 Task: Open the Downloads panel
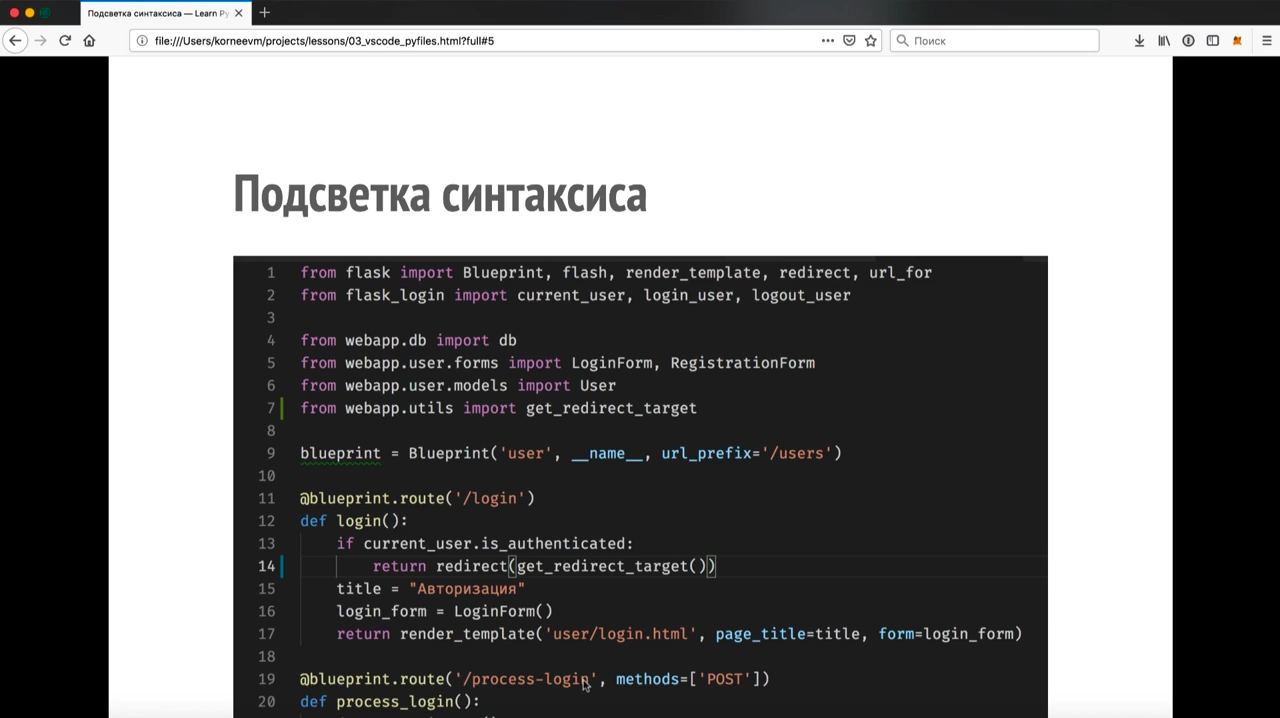(1139, 41)
